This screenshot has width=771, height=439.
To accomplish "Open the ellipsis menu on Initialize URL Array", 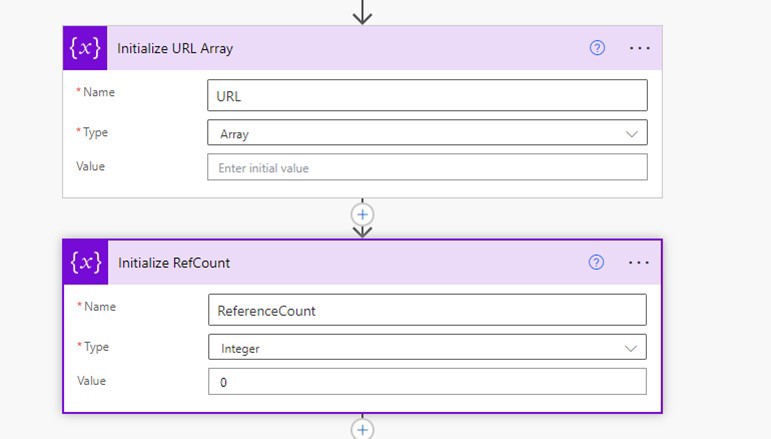I will (639, 48).
